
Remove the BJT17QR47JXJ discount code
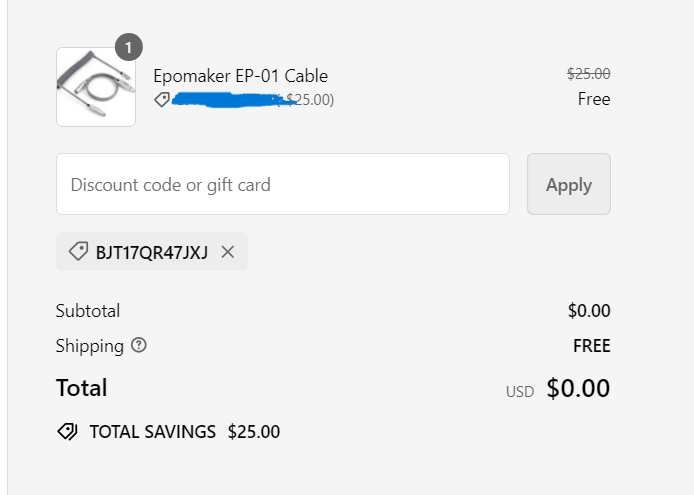click(228, 252)
